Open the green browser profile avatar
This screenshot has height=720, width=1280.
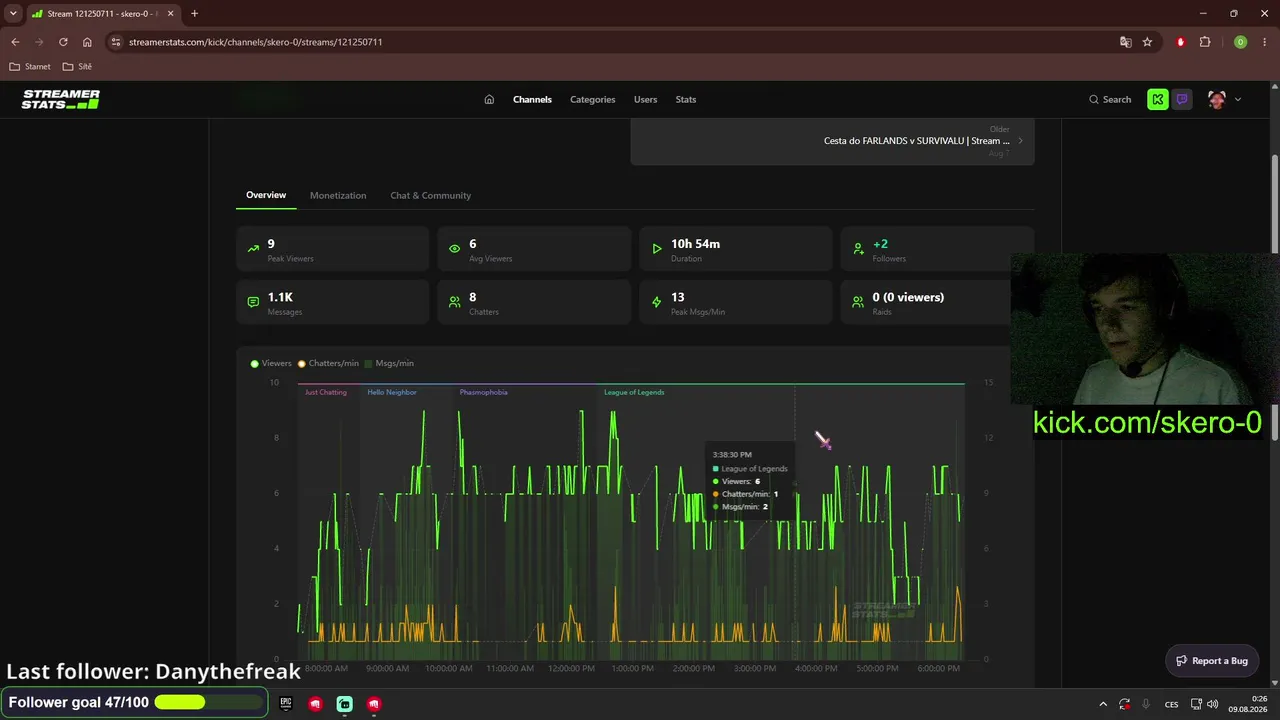point(1240,42)
